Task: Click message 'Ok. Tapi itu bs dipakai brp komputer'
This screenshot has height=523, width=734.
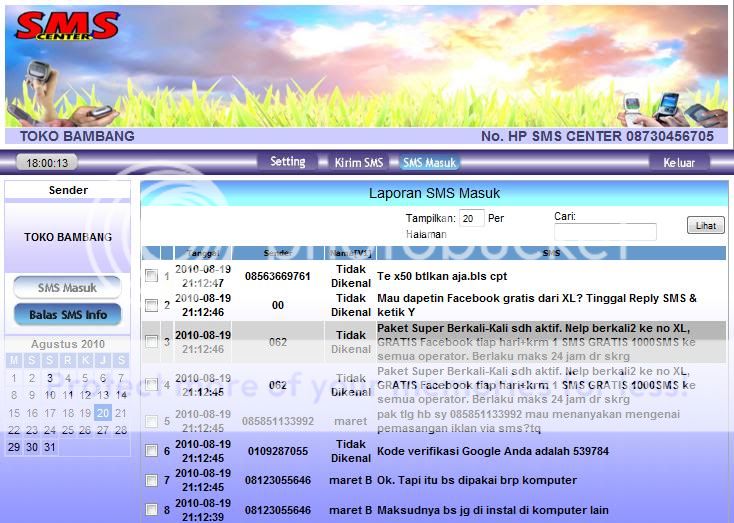Action: point(477,480)
